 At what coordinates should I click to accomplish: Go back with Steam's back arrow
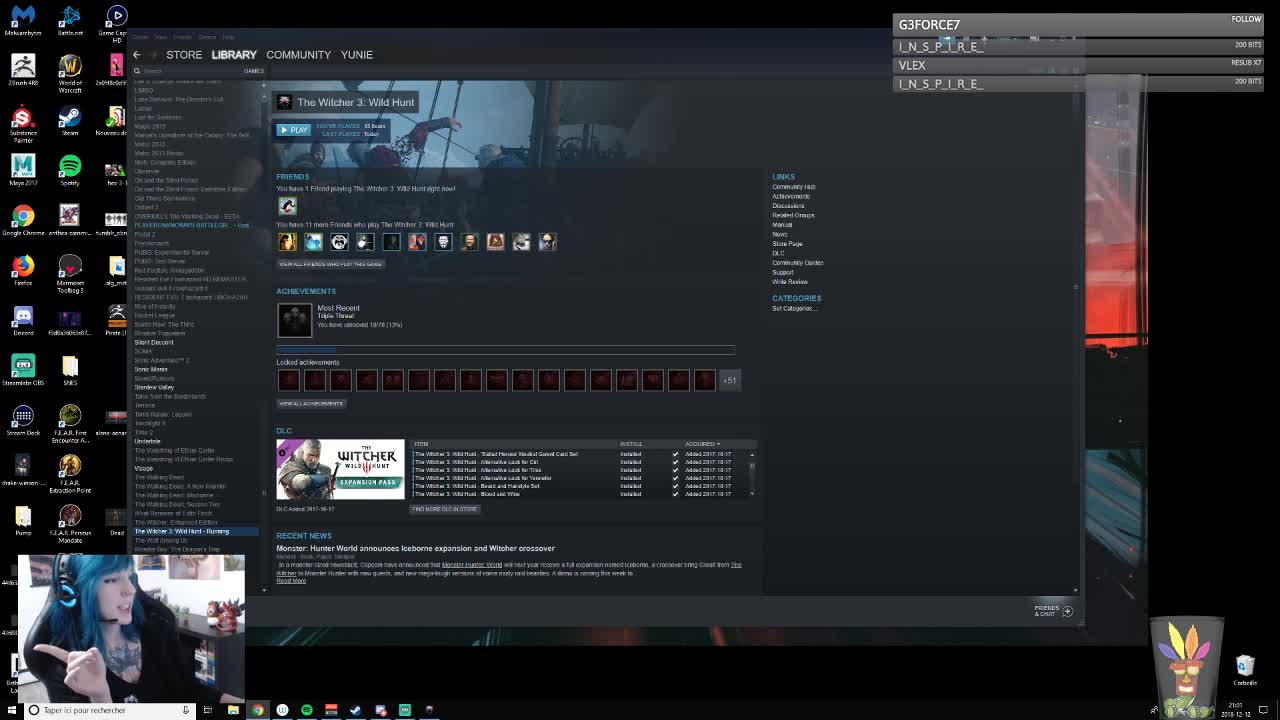tap(137, 55)
